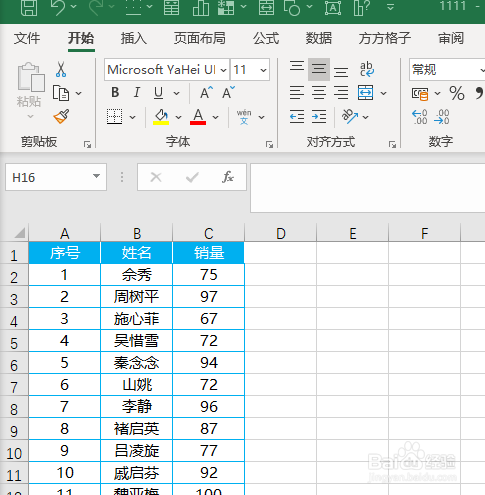Set middle vertical alignment

(319, 69)
